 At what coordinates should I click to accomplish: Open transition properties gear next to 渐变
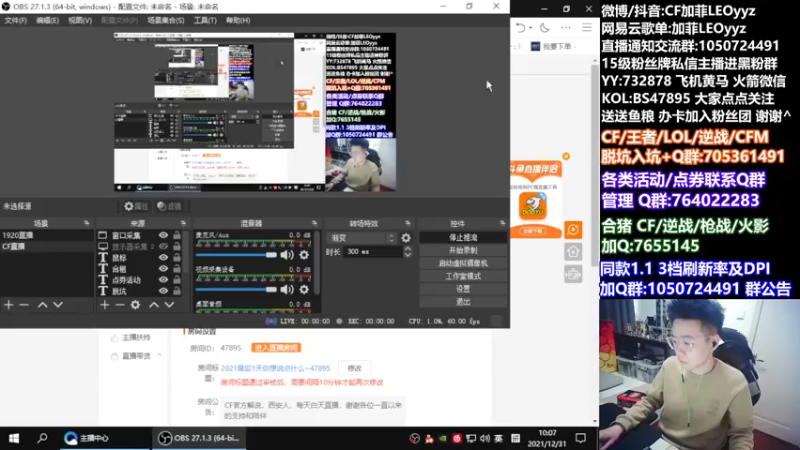pos(406,238)
